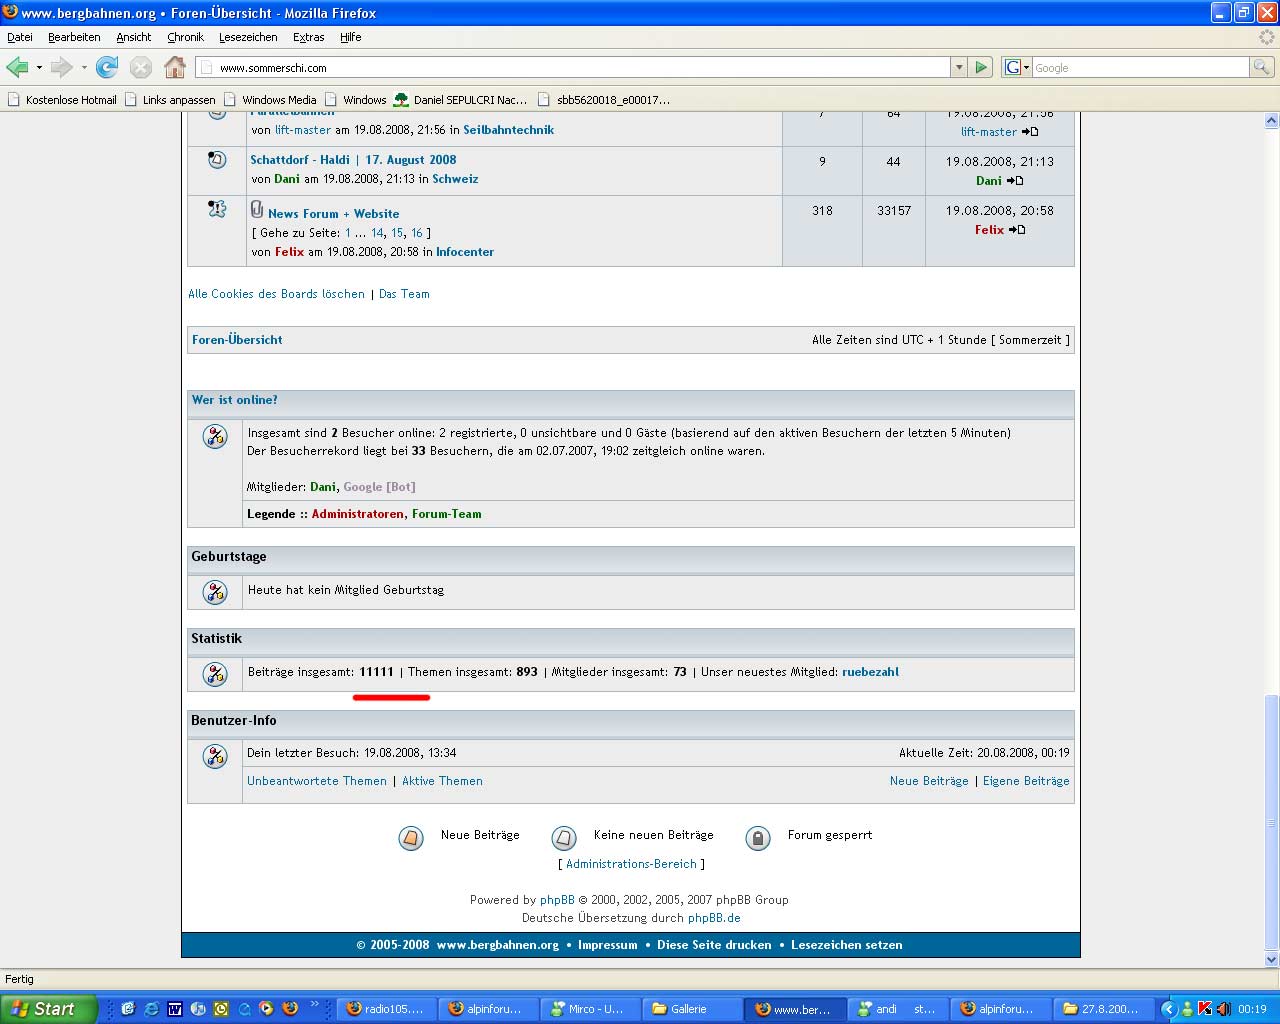Click the Windows Start button
1280x1024 pixels.
48,1009
